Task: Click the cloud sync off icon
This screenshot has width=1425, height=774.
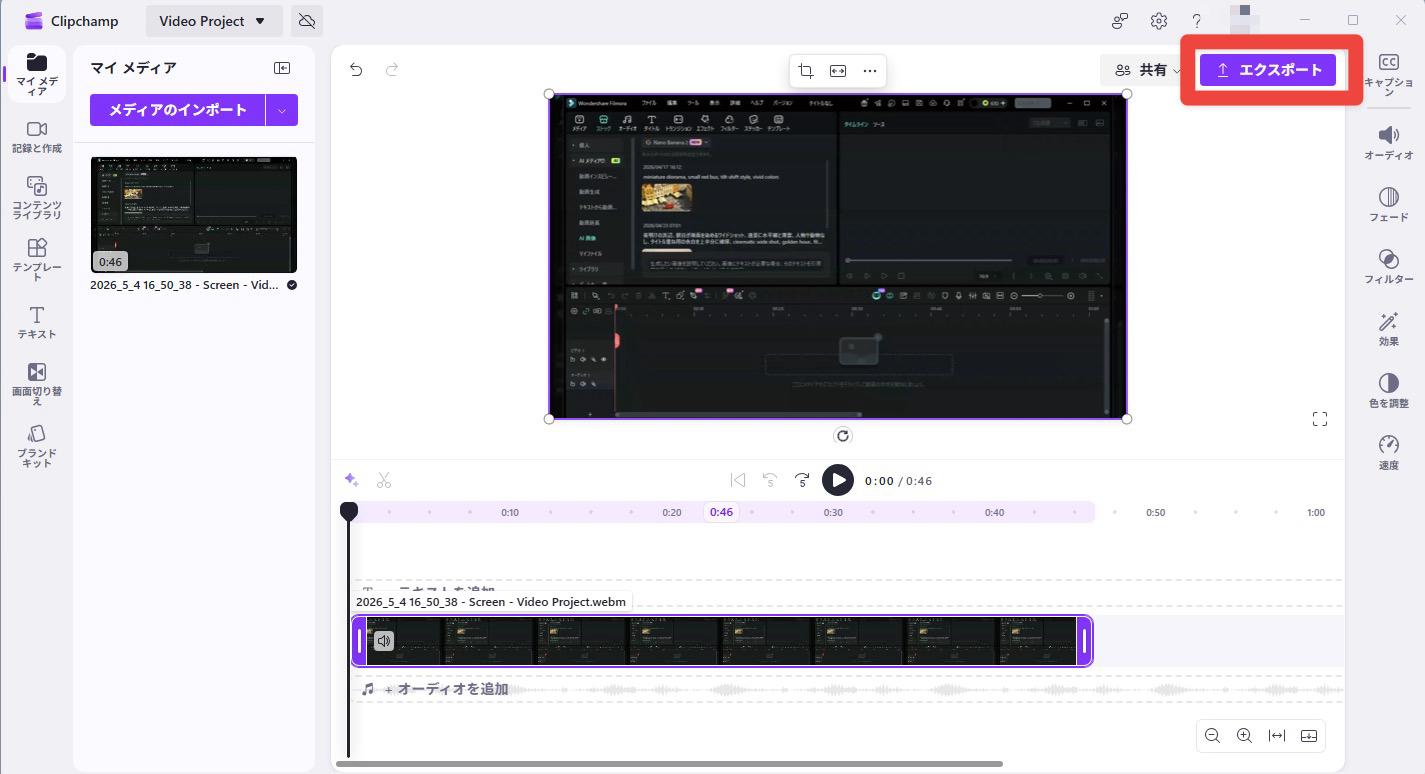Action: (307, 21)
